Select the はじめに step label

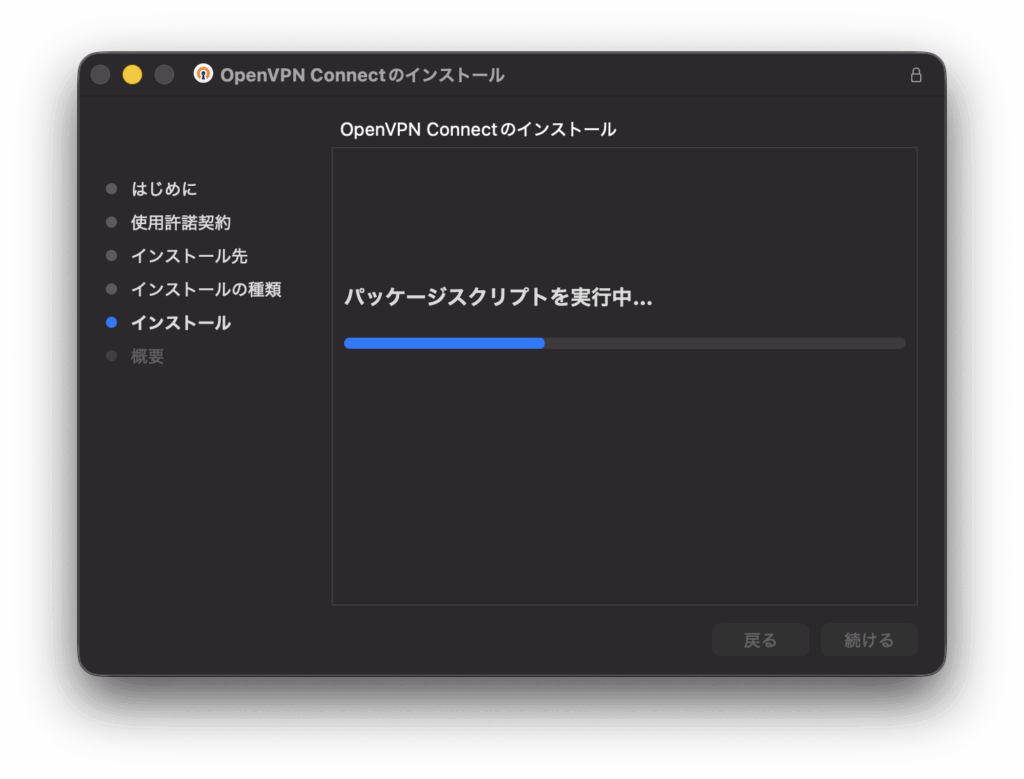tap(164, 189)
